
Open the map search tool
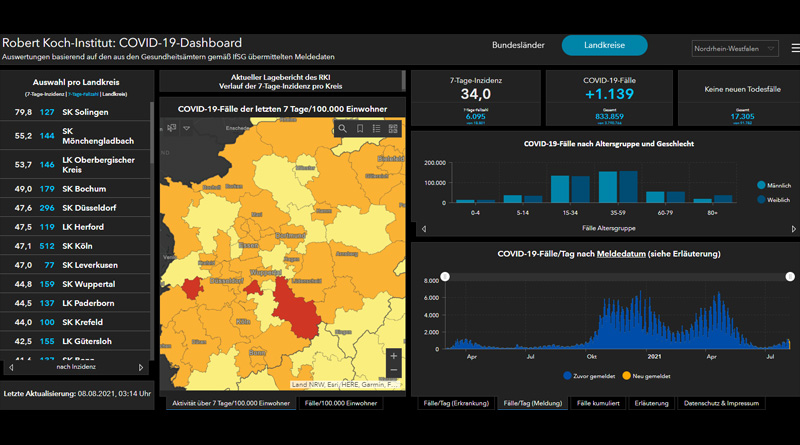click(x=343, y=129)
